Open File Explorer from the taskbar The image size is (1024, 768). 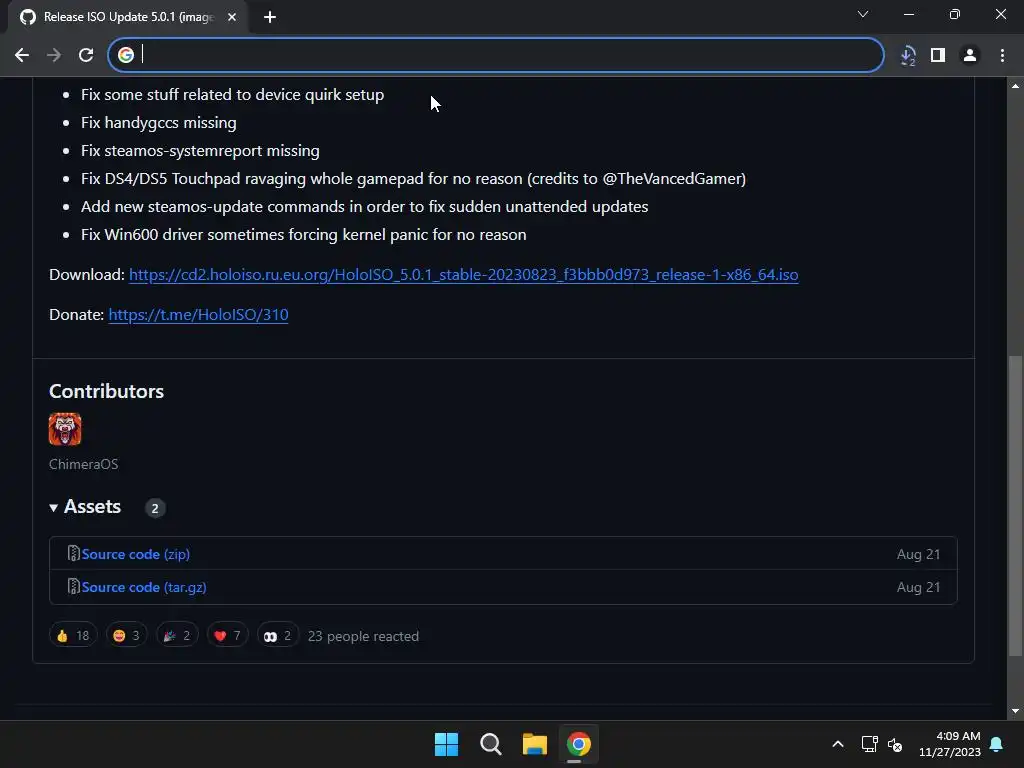(x=534, y=744)
